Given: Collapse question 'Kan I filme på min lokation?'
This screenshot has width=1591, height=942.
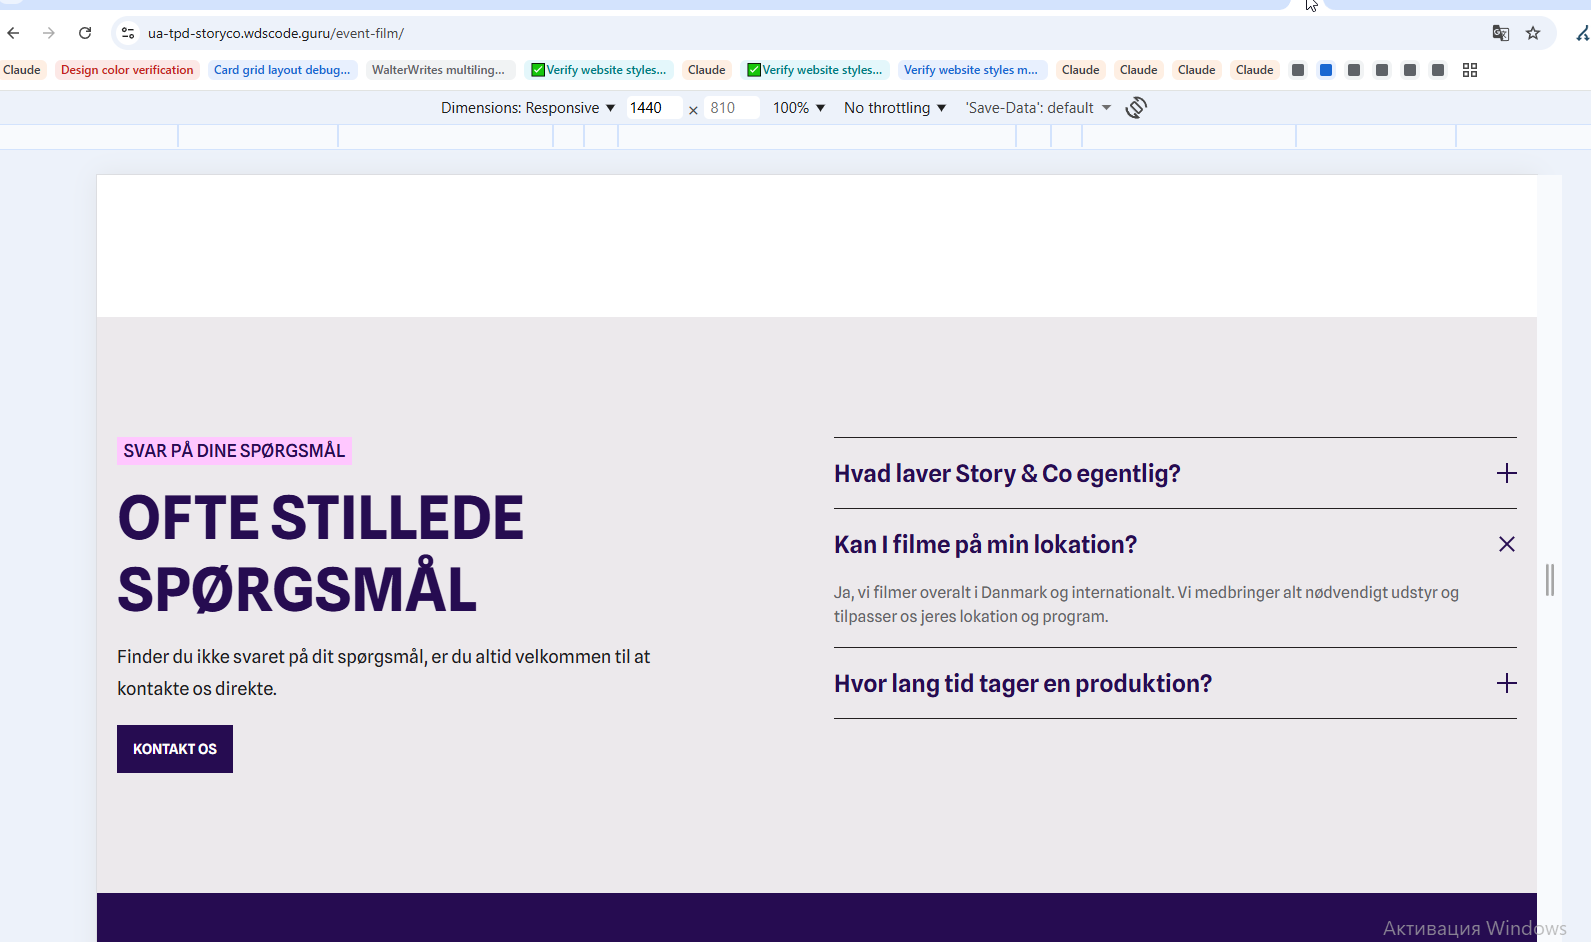Looking at the screenshot, I should (x=1175, y=544).
